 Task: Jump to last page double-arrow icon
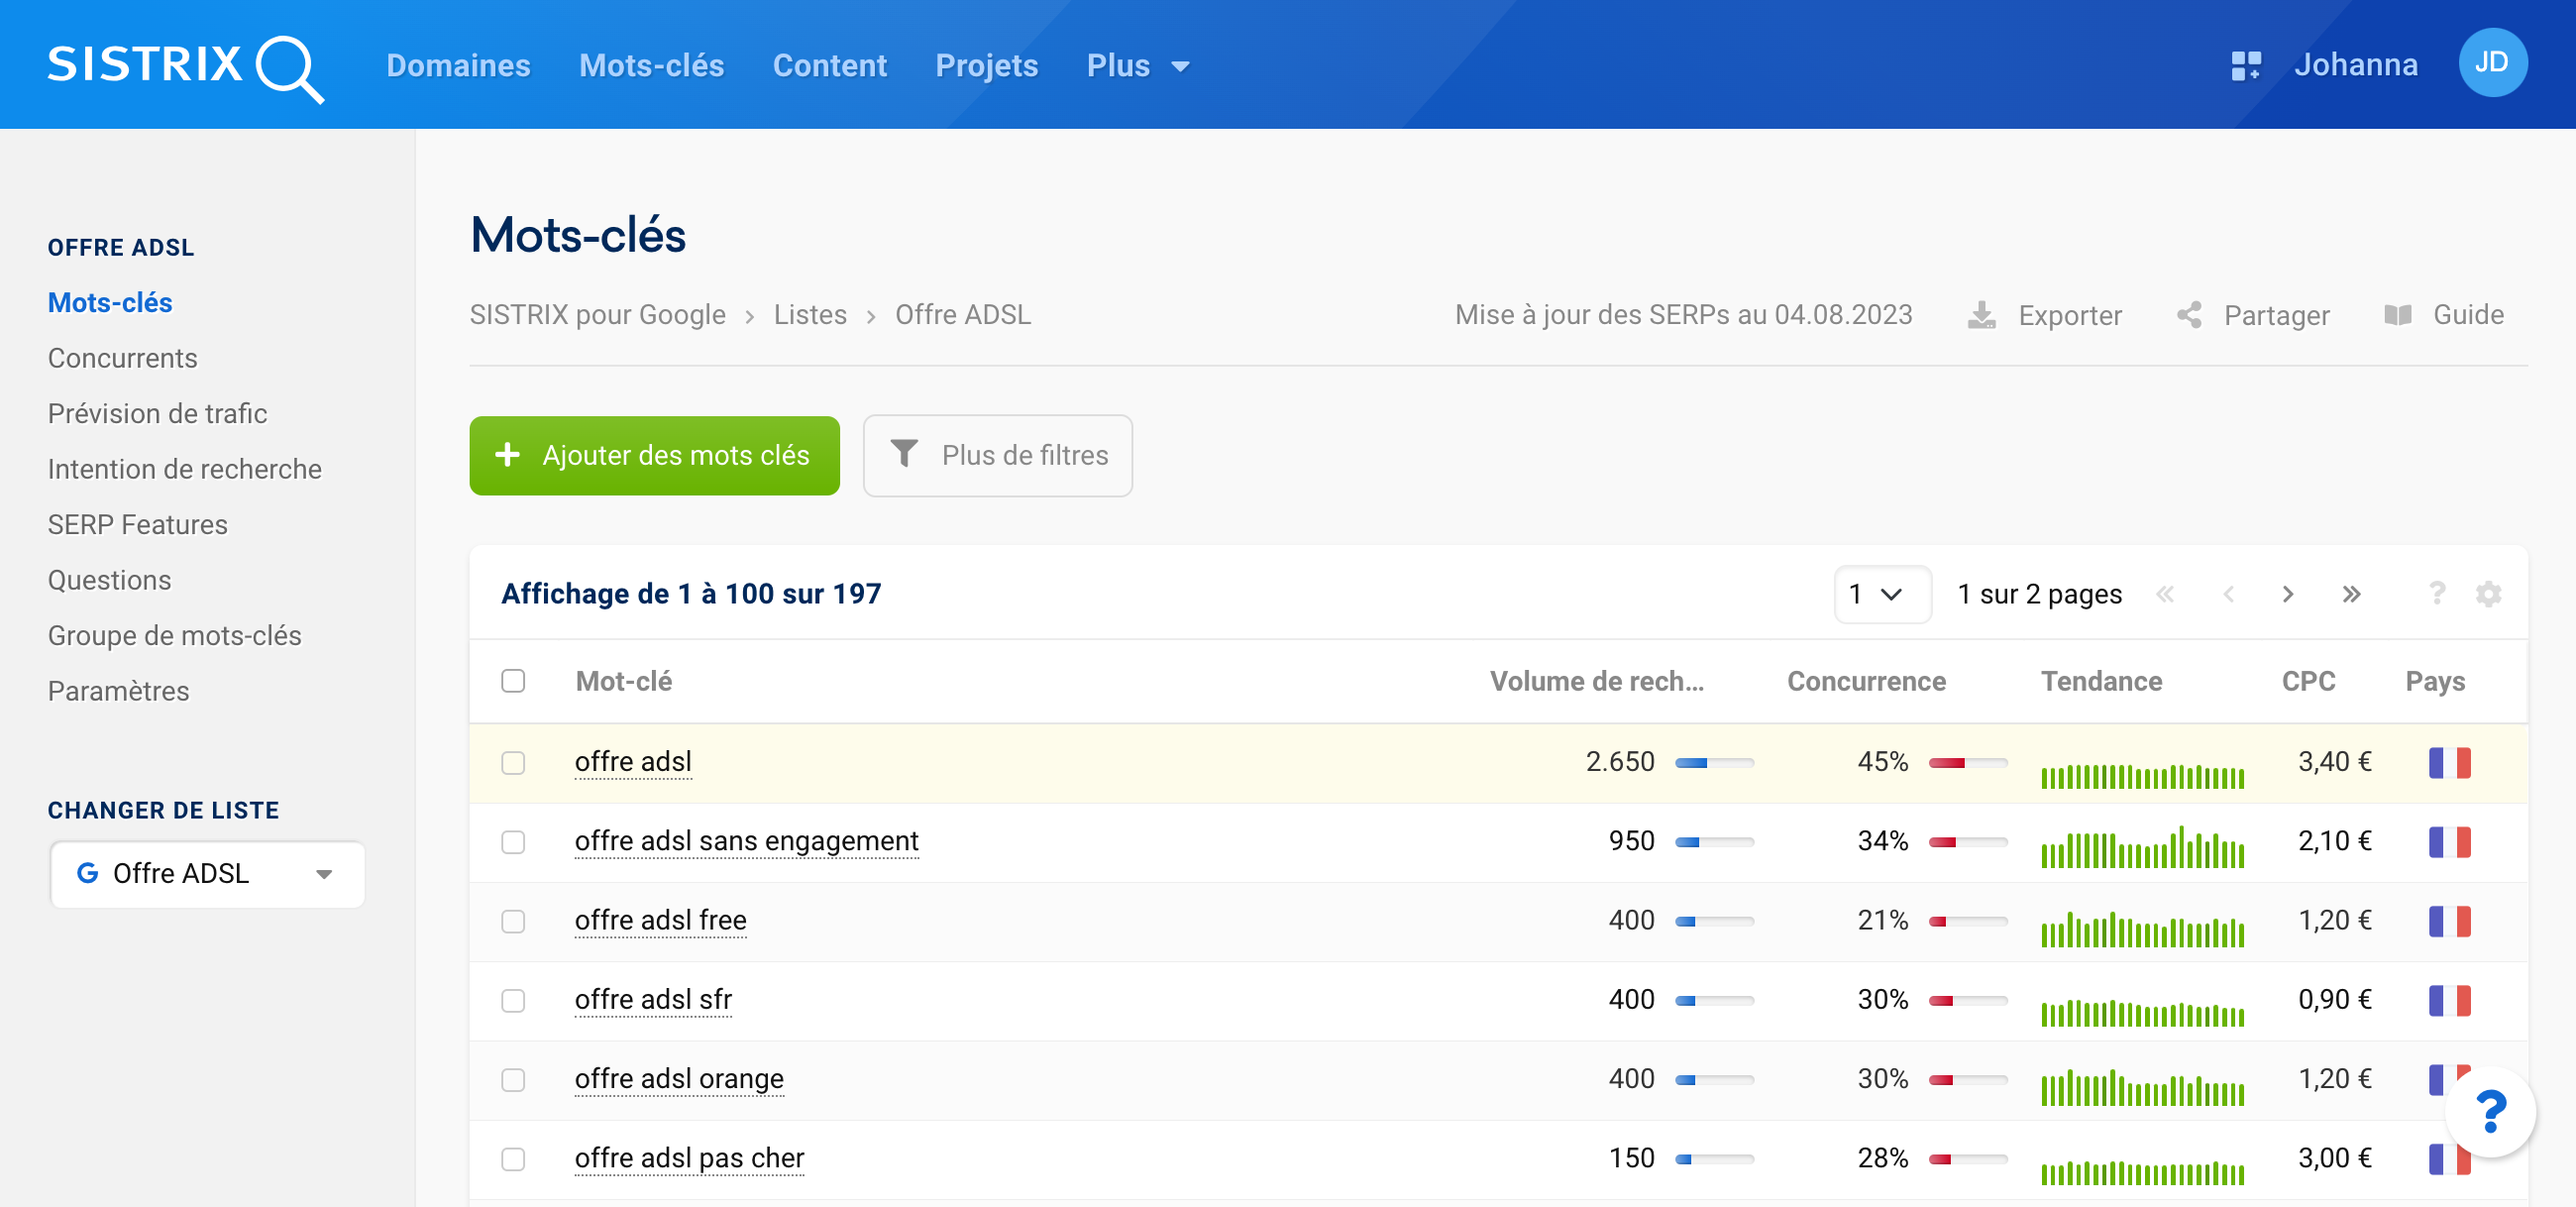point(2351,595)
